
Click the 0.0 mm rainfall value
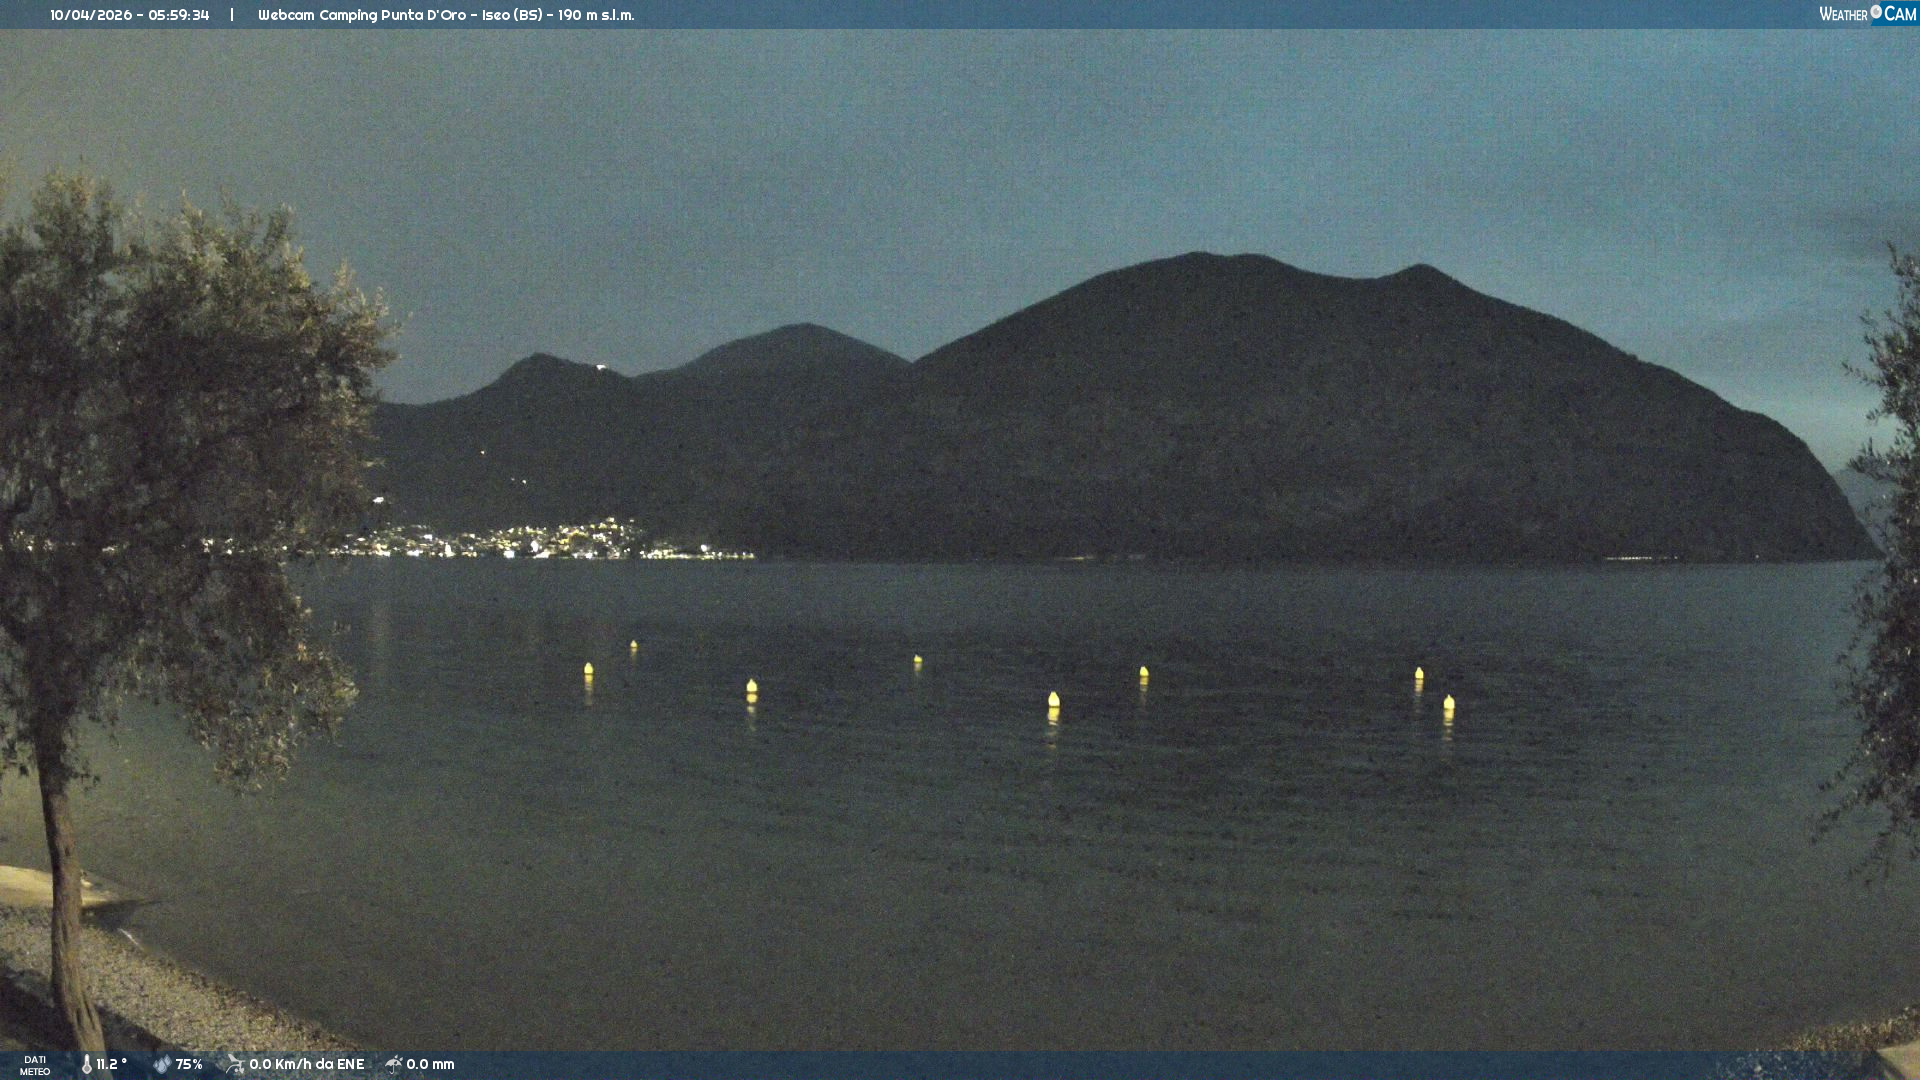click(x=430, y=1064)
